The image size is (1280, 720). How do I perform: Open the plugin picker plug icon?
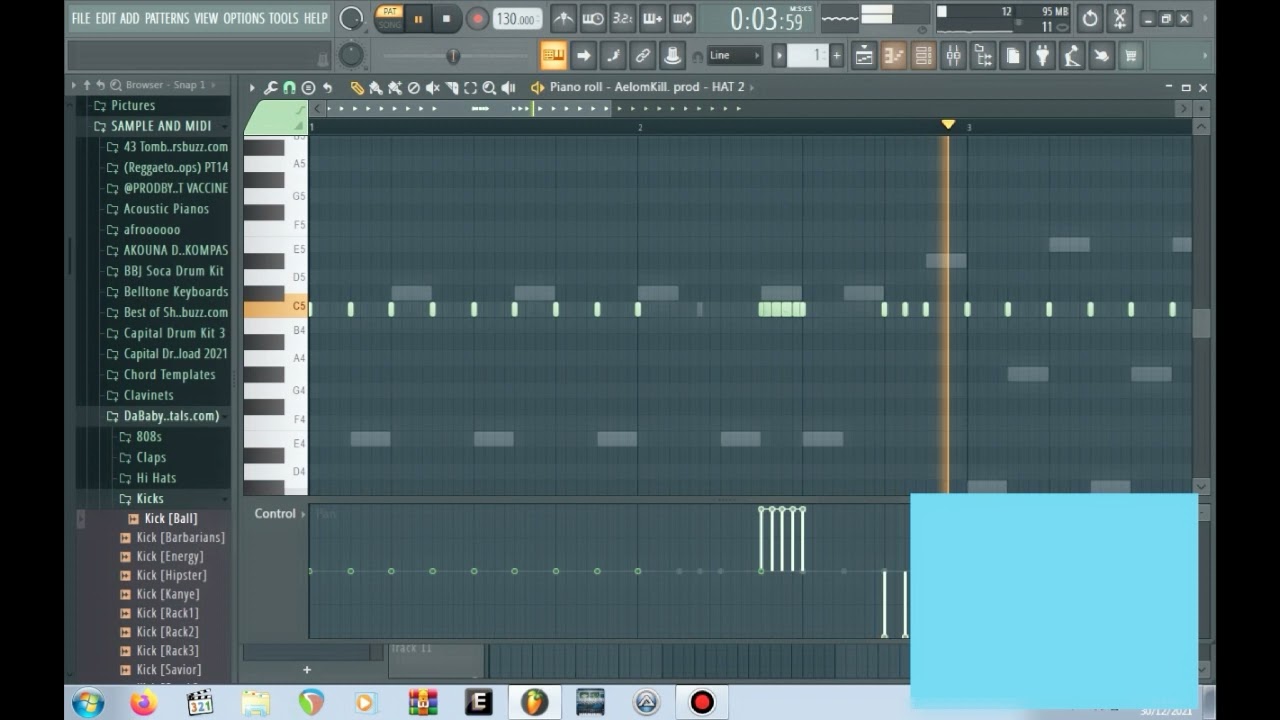(1042, 56)
